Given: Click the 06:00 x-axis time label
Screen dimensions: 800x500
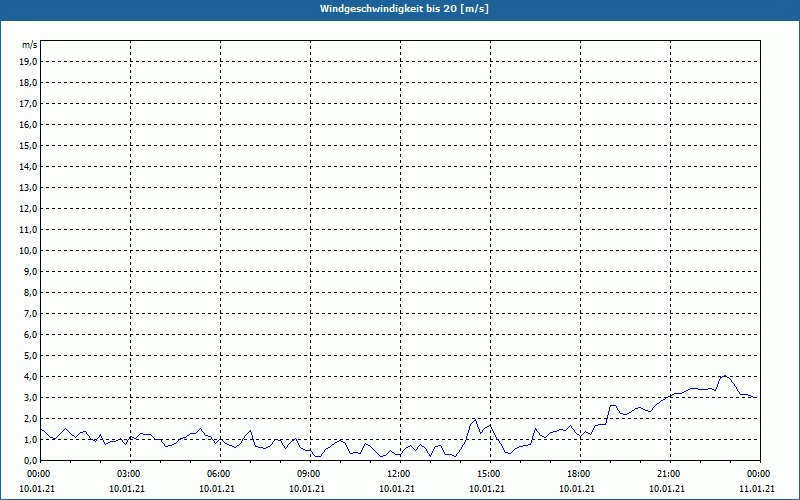Looking at the screenshot, I should pyautogui.click(x=219, y=474).
